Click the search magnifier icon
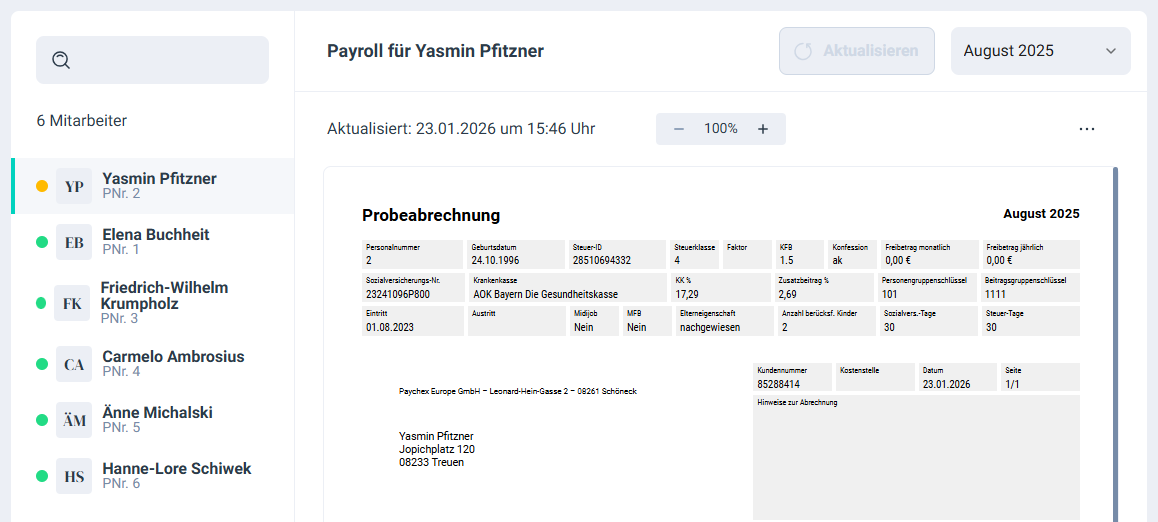 point(61,60)
